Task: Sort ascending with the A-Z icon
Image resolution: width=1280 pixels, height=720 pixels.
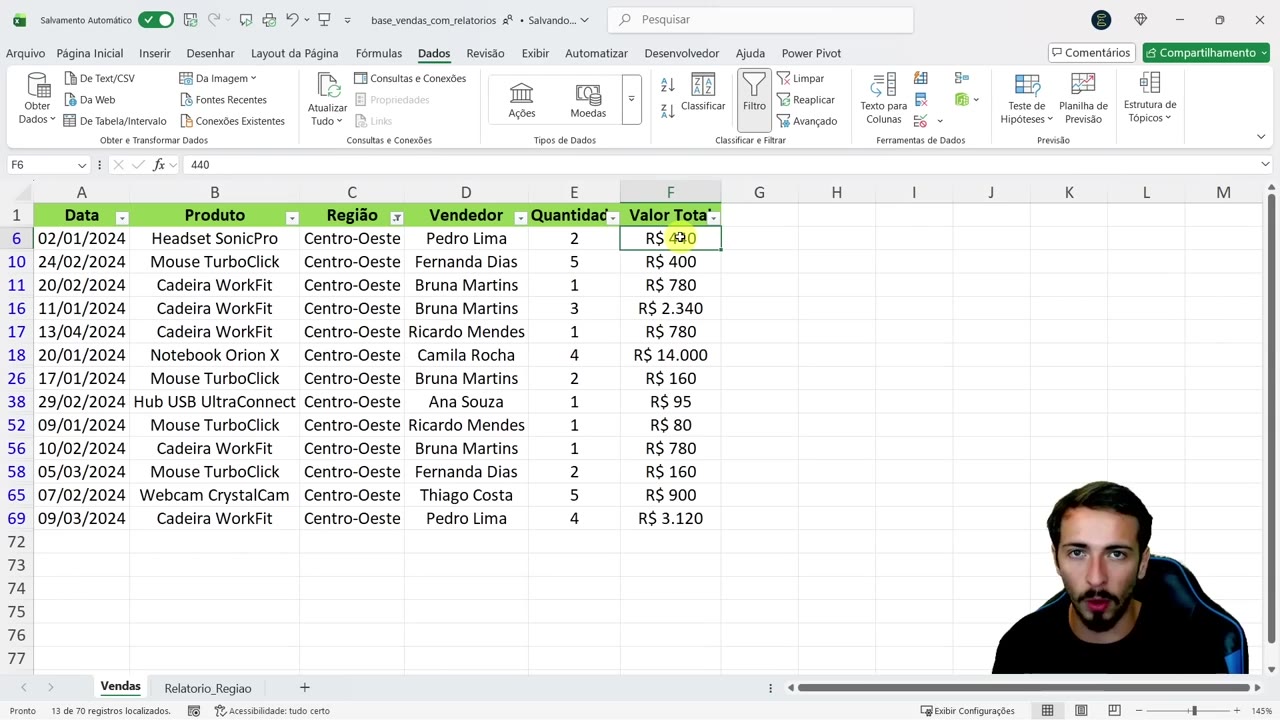Action: 668,85
